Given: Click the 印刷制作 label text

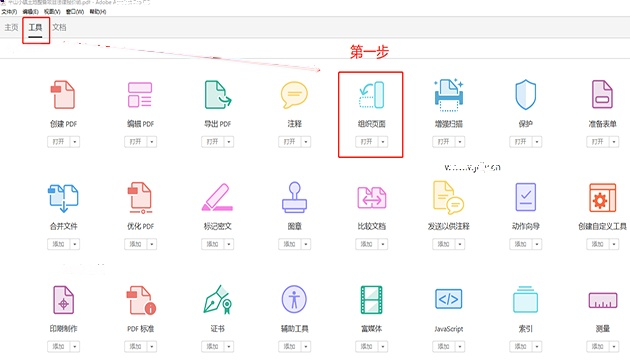Looking at the screenshot, I should point(63,329).
